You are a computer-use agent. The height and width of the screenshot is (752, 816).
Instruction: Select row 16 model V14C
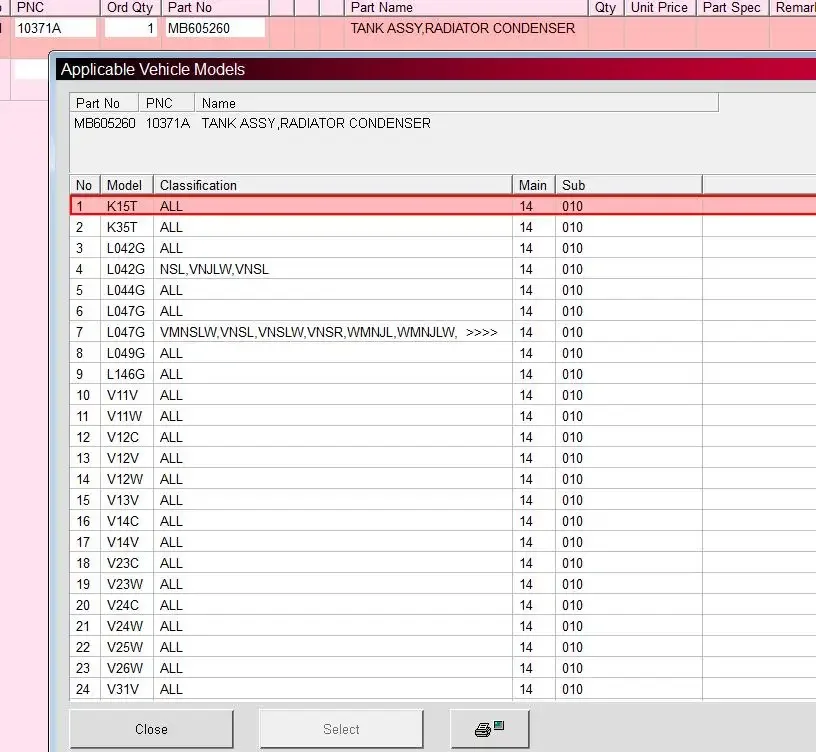[443, 521]
